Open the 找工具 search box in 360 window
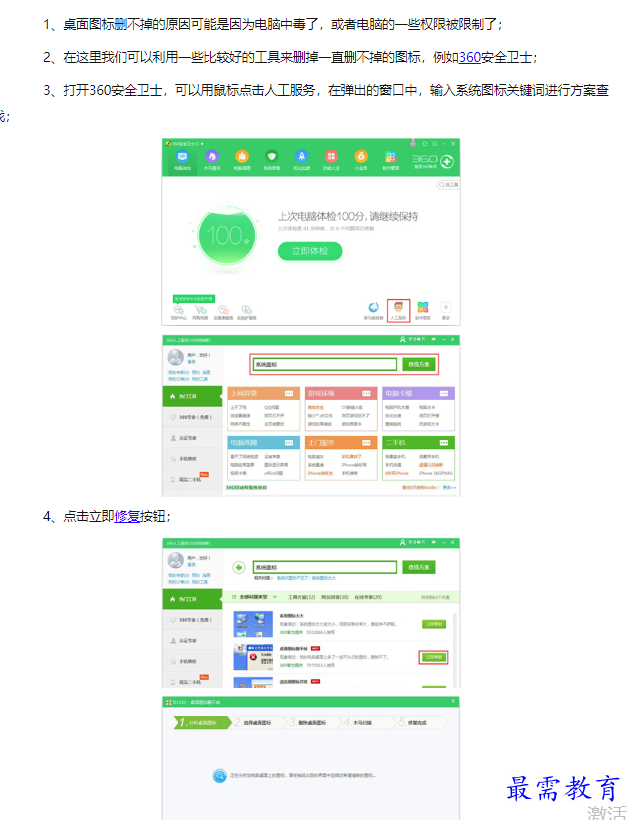The width and height of the screenshot is (628, 820). (x=449, y=185)
